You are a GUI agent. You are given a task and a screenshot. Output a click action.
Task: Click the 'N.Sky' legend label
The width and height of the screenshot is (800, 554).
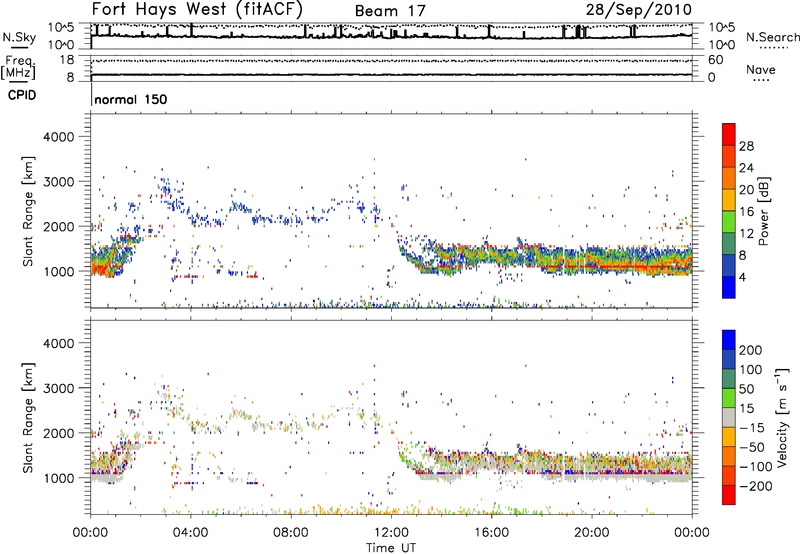pyautogui.click(x=19, y=37)
